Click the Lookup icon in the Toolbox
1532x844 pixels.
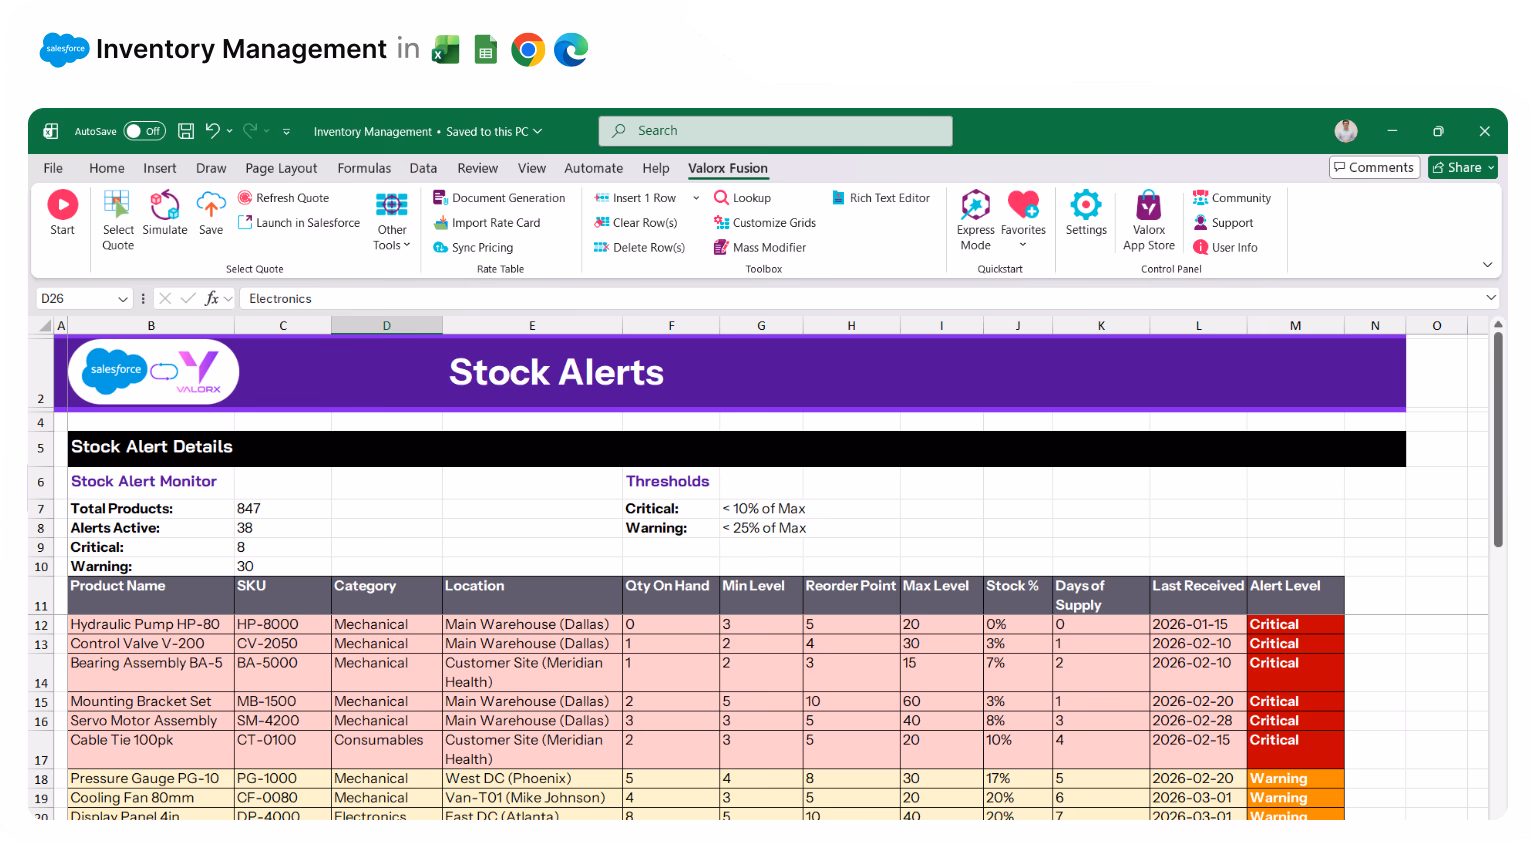click(x=742, y=197)
